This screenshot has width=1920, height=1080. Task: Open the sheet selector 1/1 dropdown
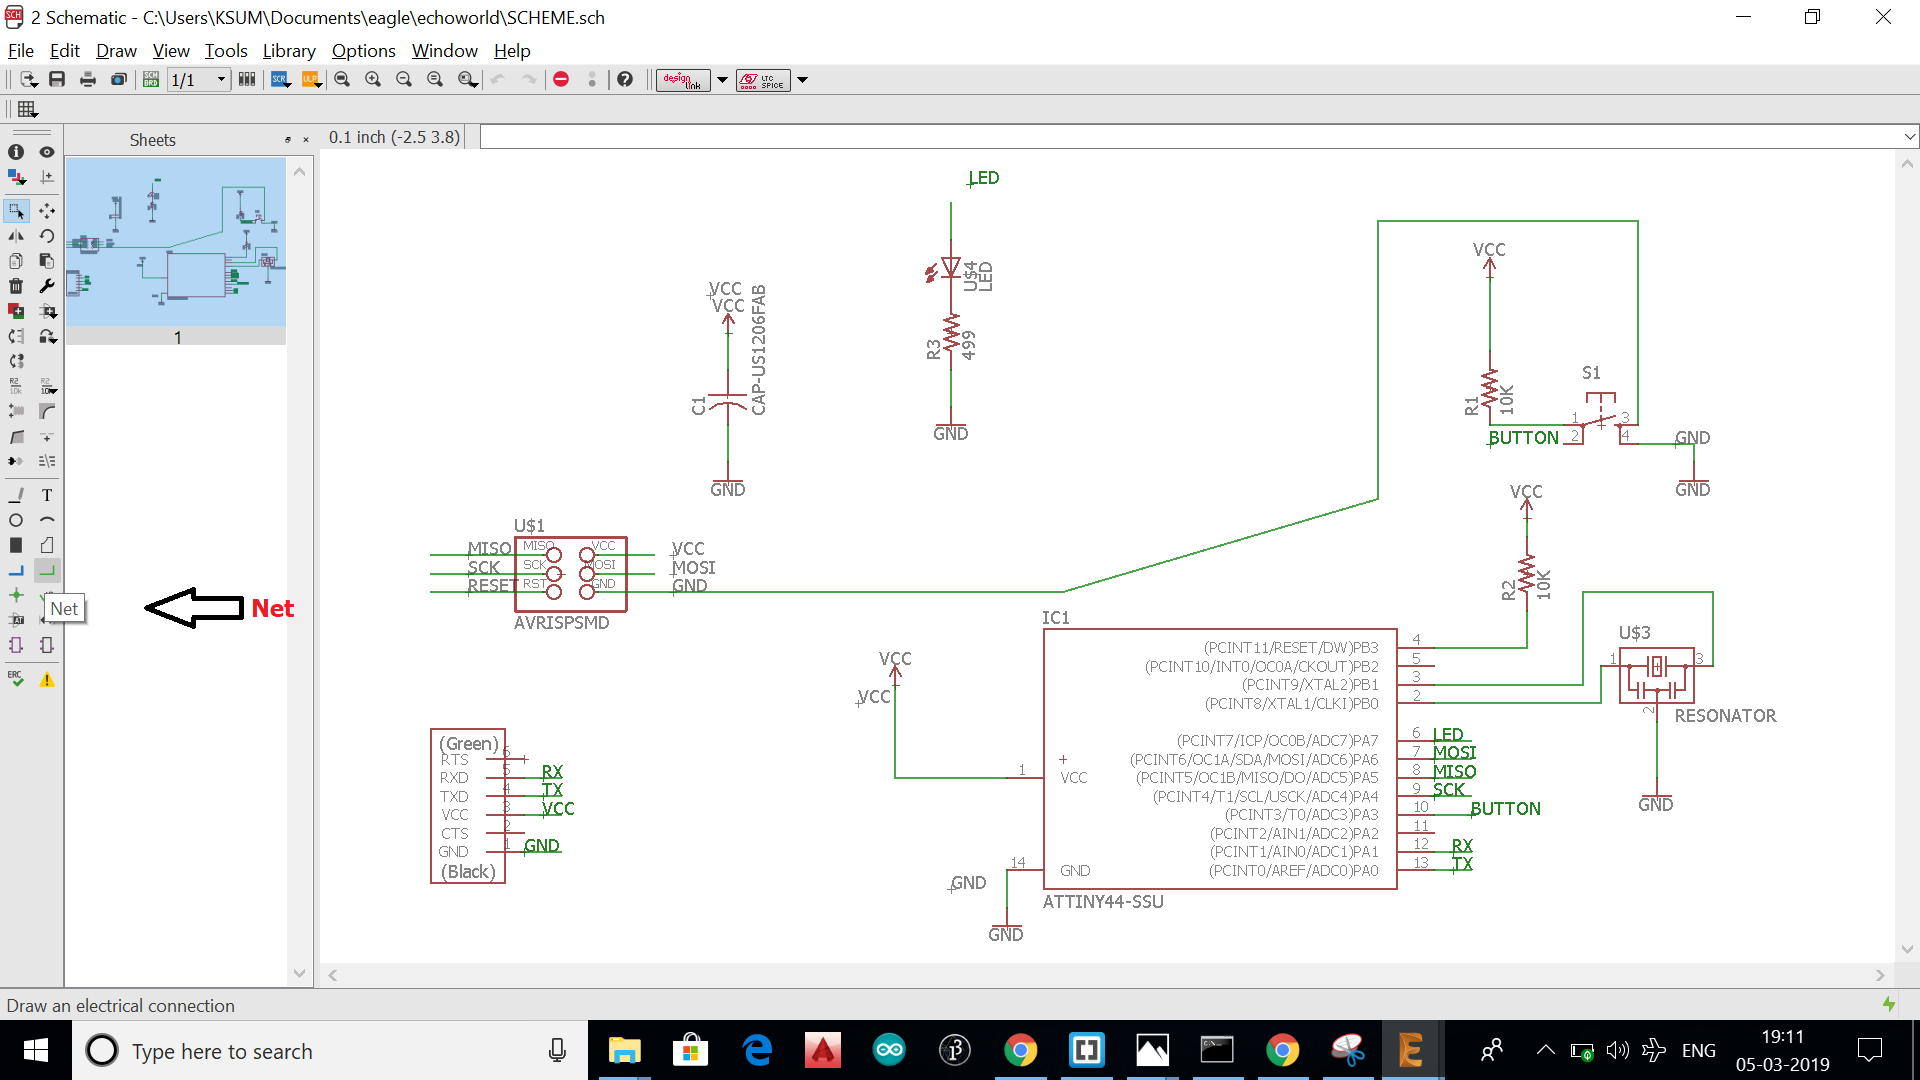point(221,80)
